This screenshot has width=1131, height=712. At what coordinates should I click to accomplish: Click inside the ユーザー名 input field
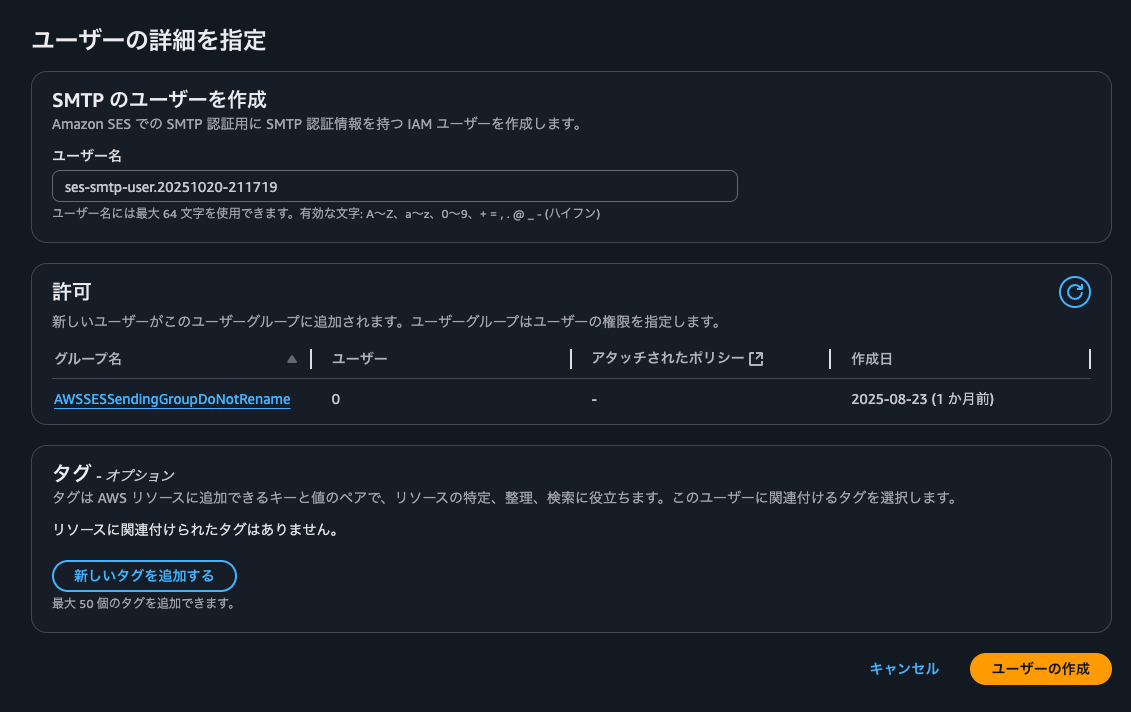395,186
